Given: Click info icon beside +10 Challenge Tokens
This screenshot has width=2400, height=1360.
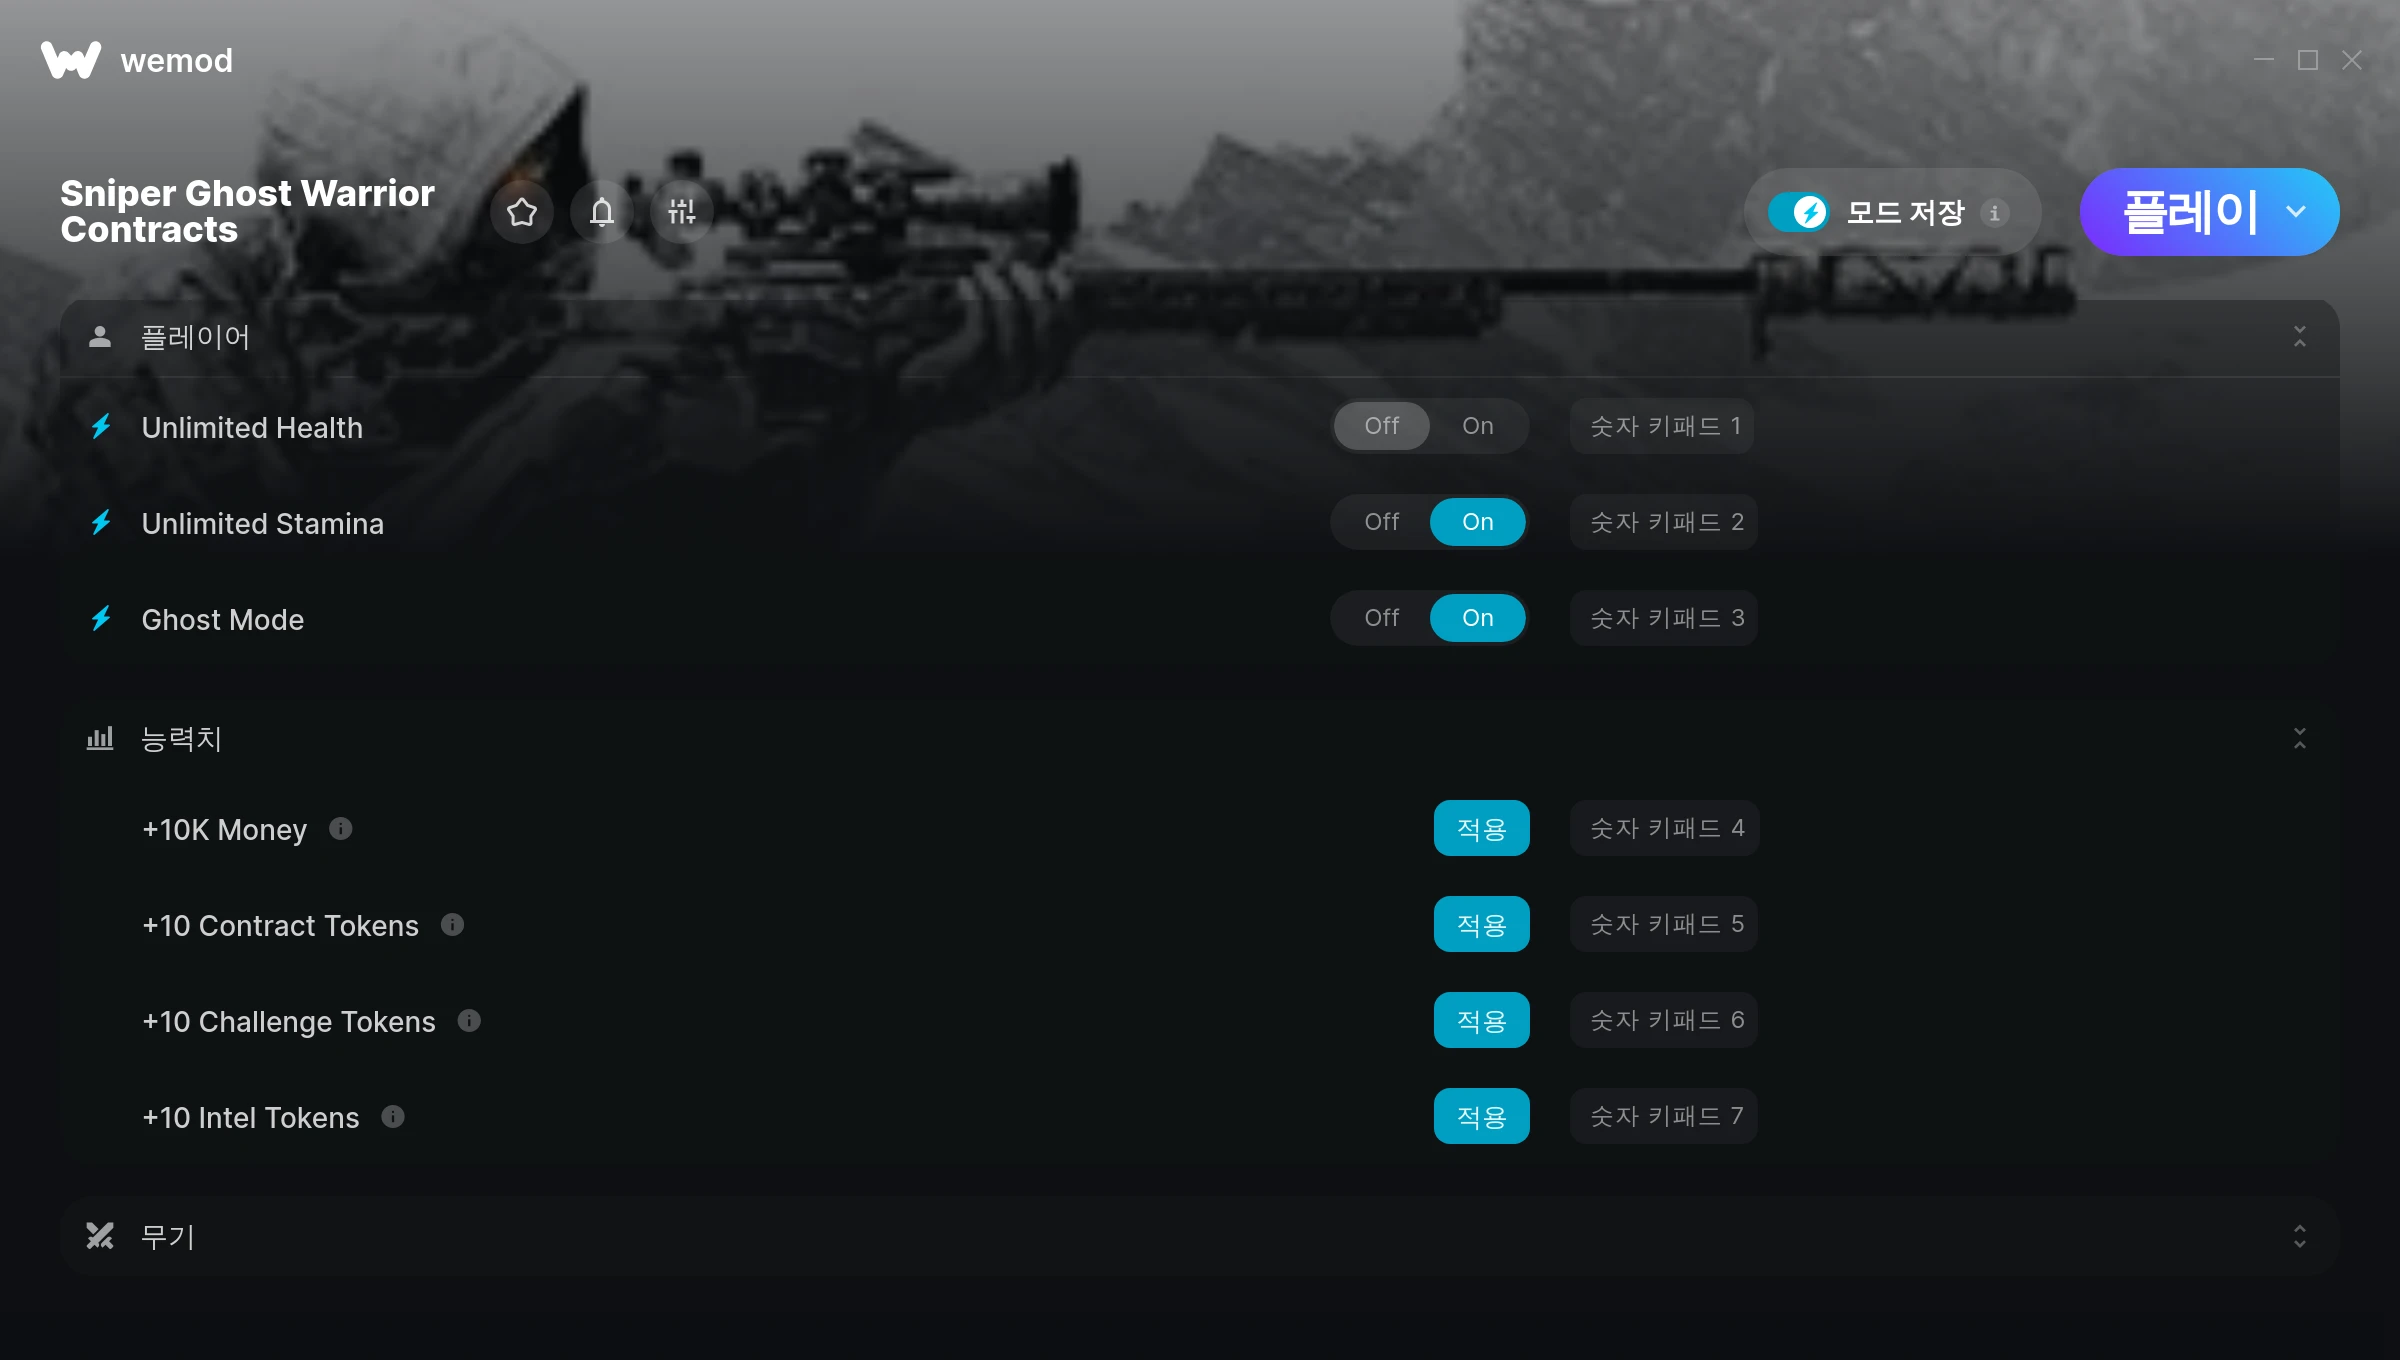Looking at the screenshot, I should [469, 1021].
